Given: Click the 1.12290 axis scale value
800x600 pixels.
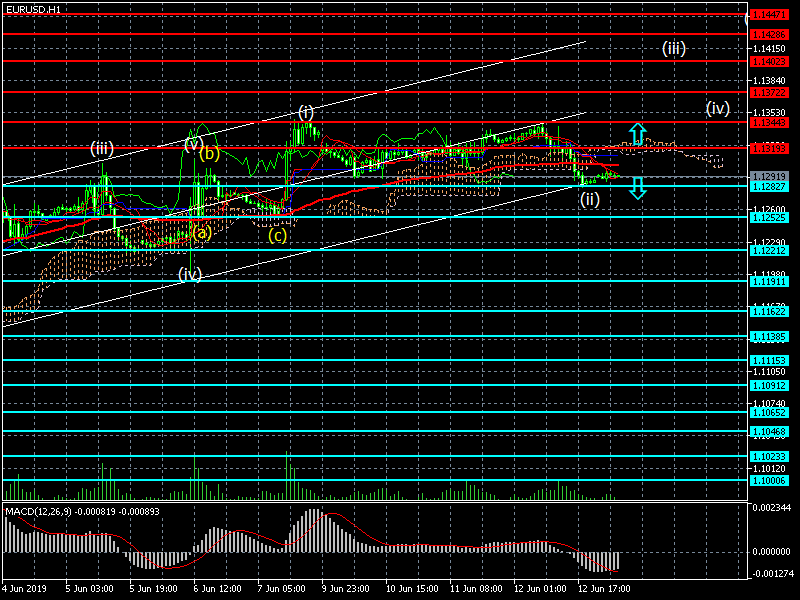Looking at the screenshot, I should (769, 241).
